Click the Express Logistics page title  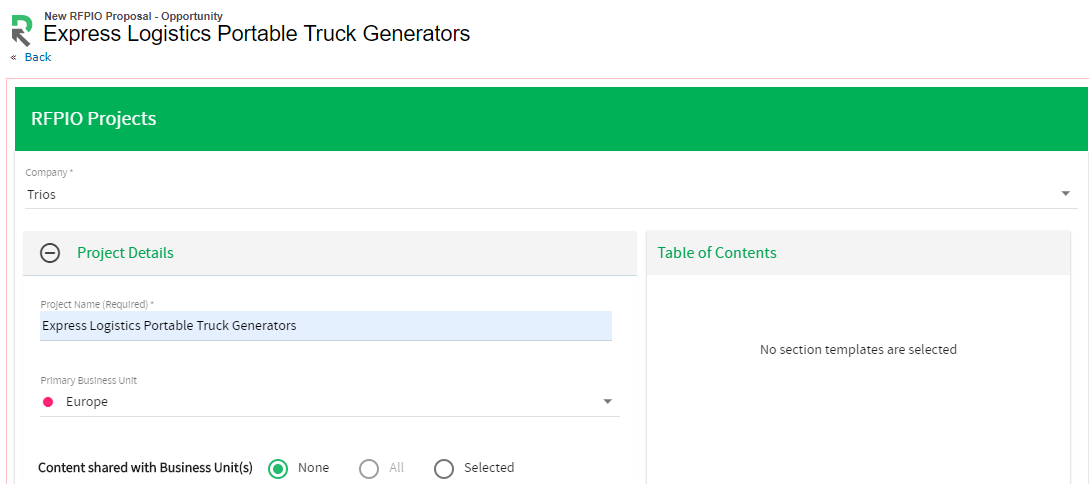(256, 33)
